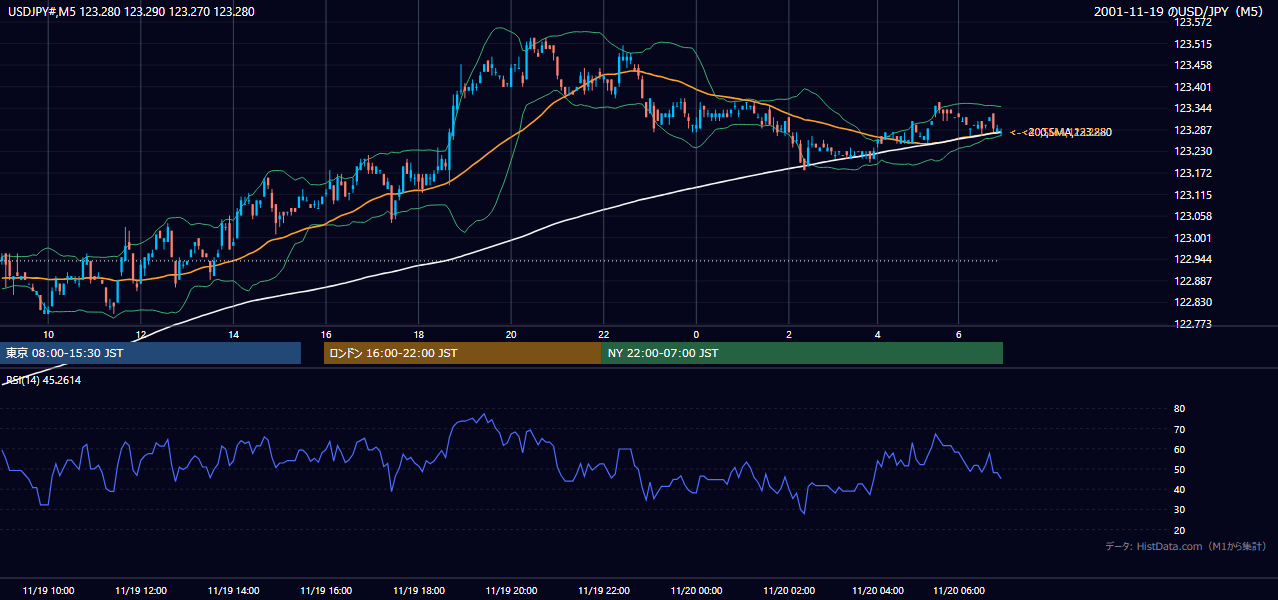This screenshot has height=600, width=1278.
Task: Click hour label 10 under price chart
Action: pyautogui.click(x=48, y=334)
